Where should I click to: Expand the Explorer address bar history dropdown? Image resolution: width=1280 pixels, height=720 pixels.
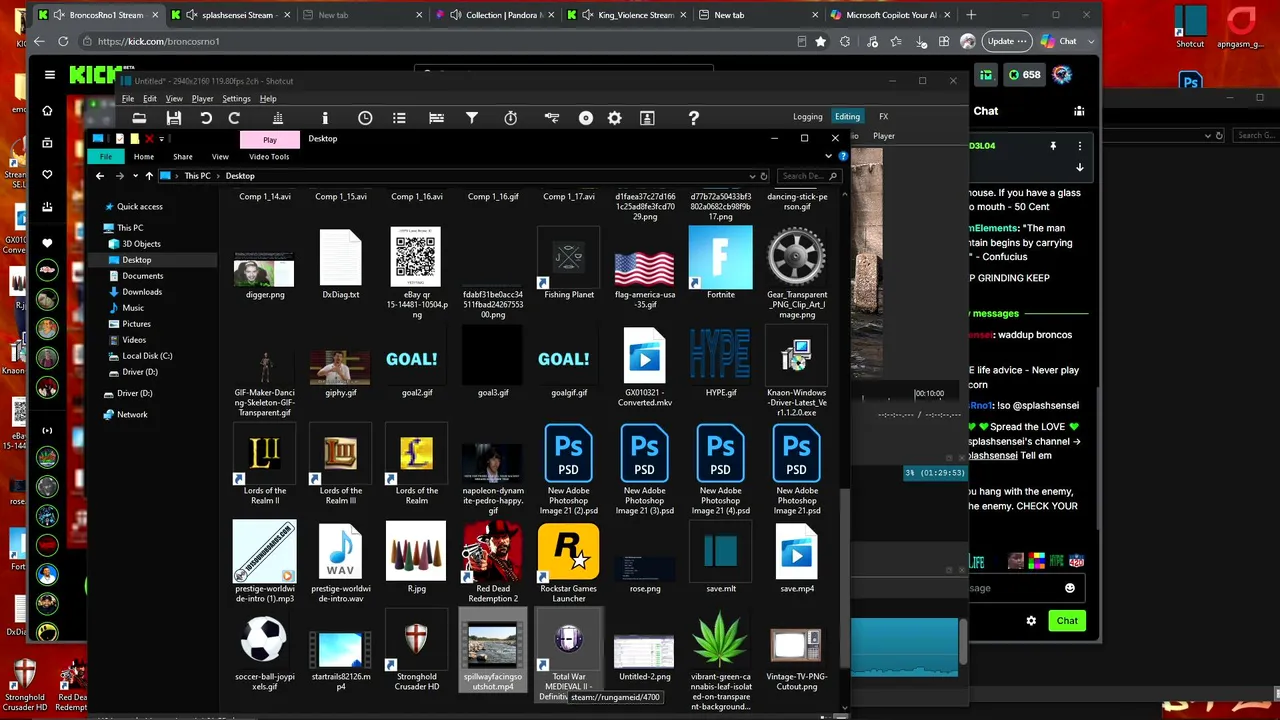pyautogui.click(x=752, y=176)
